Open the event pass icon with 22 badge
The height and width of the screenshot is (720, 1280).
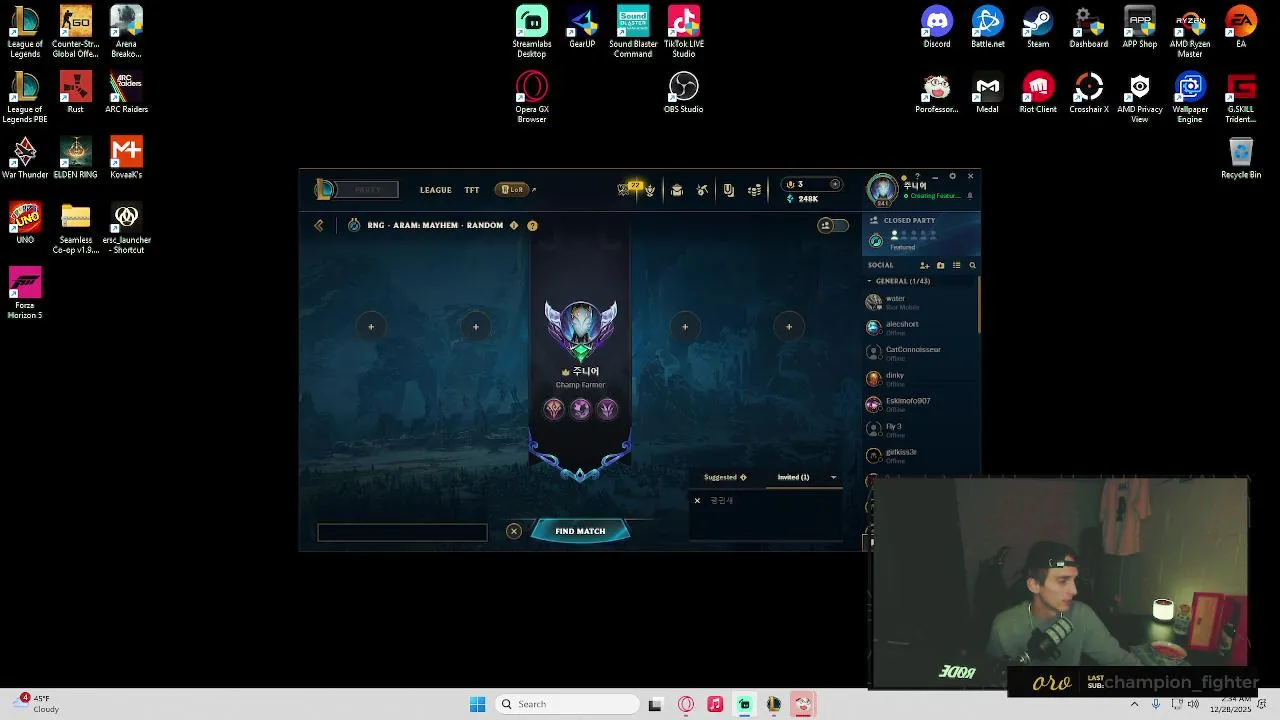coord(626,189)
